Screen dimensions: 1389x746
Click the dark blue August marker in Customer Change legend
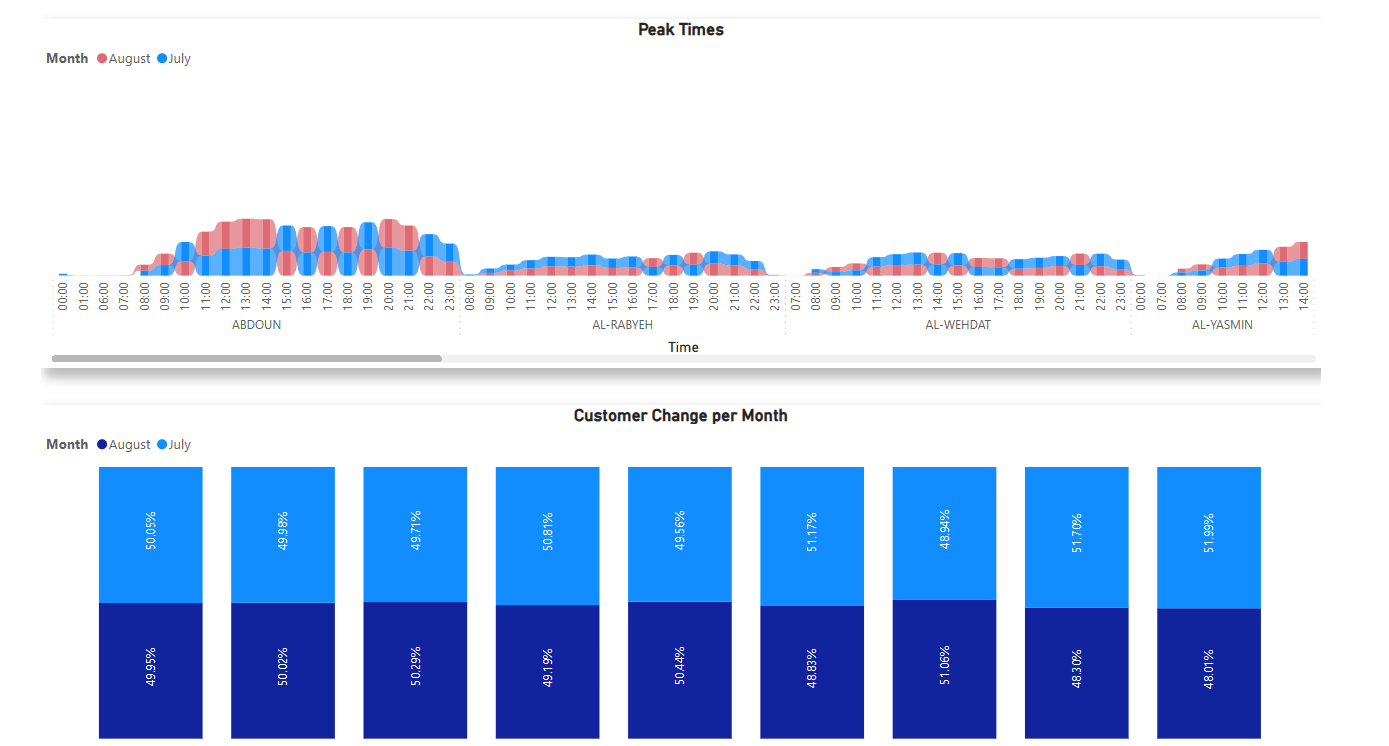tap(102, 445)
